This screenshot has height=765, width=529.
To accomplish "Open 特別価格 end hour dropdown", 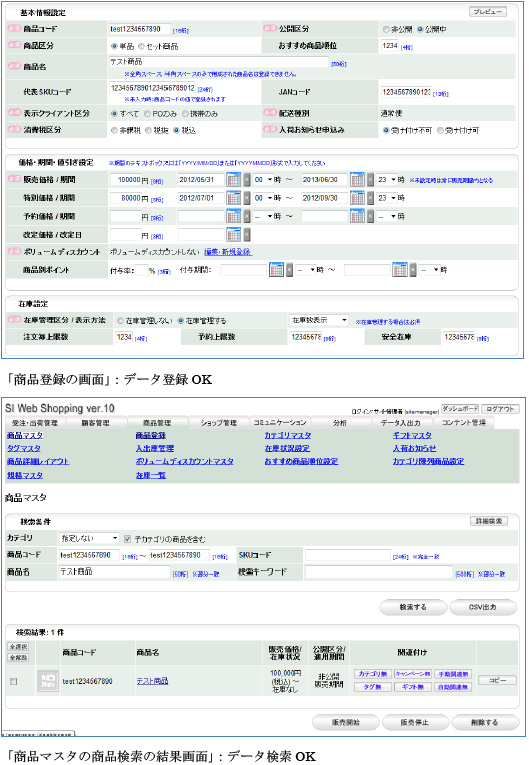I will tap(387, 198).
